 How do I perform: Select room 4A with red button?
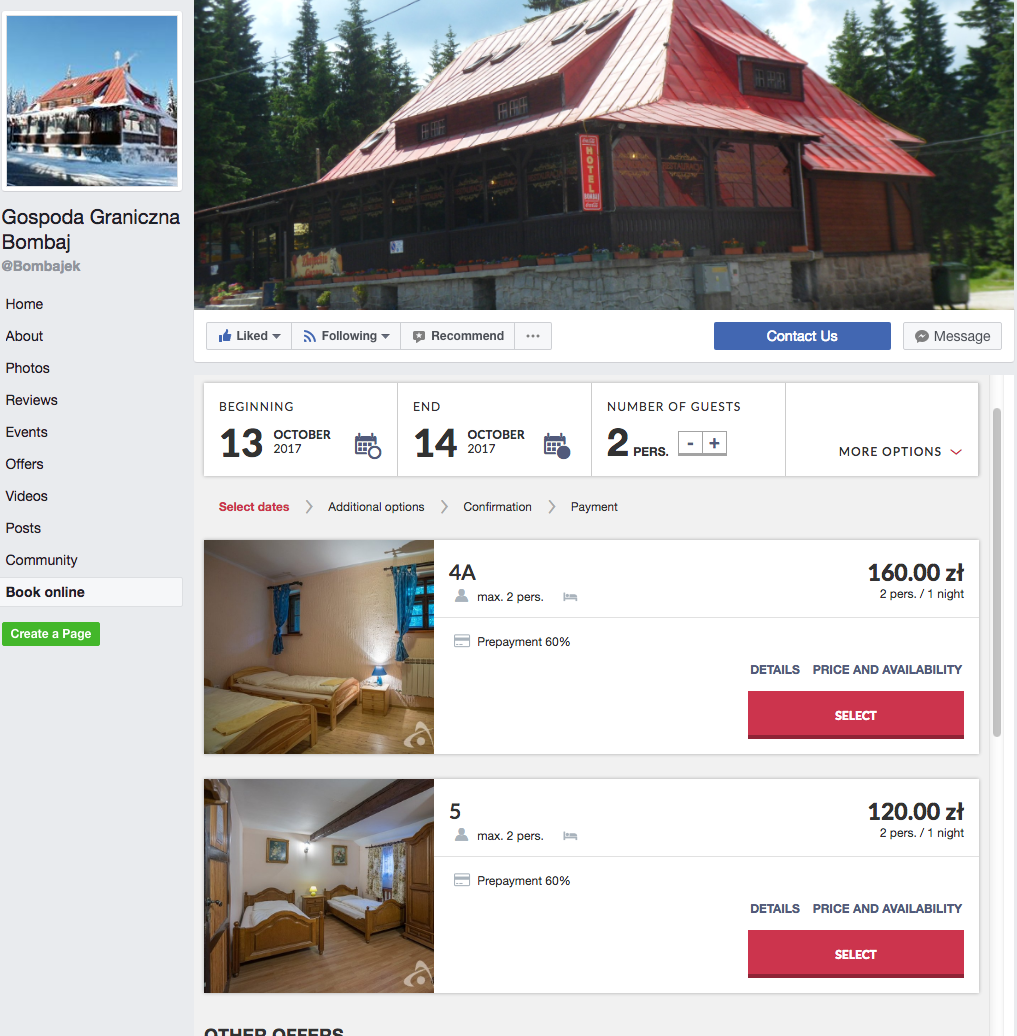pos(856,715)
